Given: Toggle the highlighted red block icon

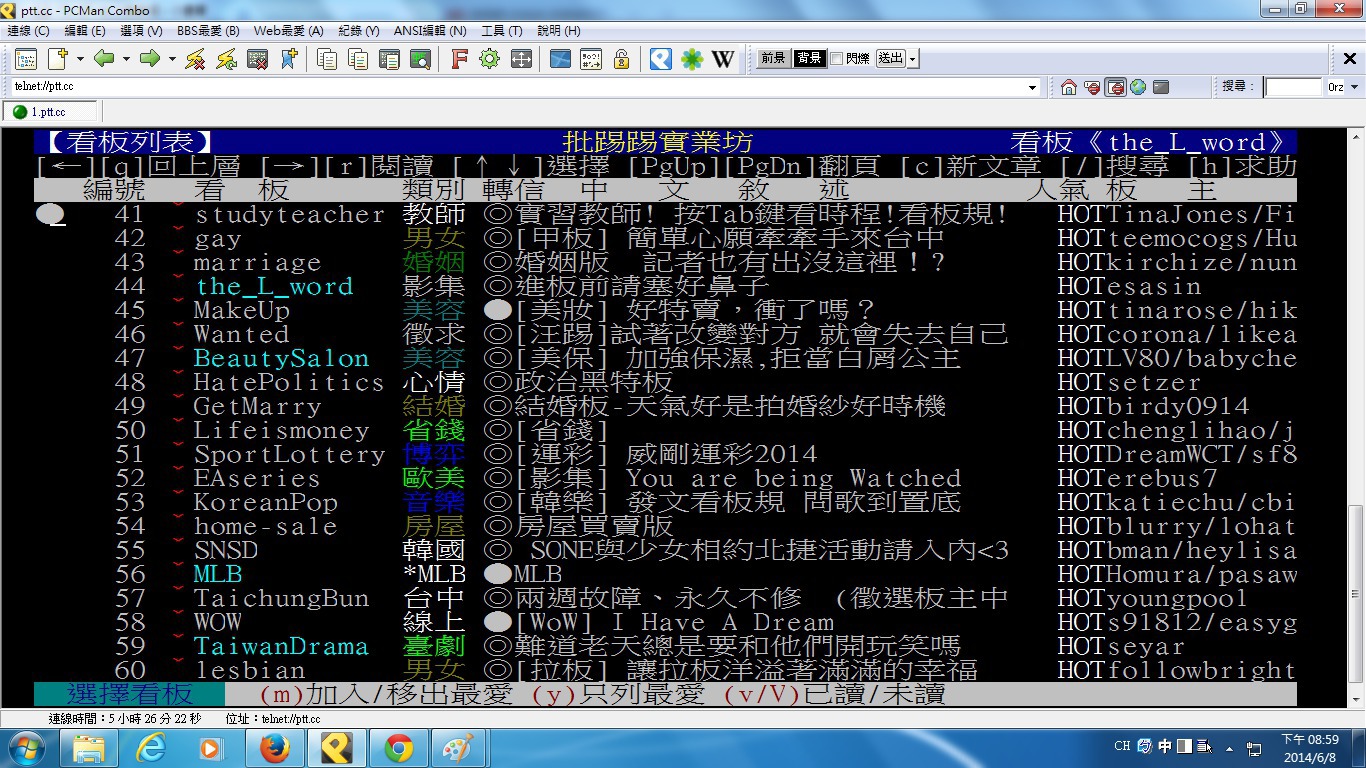Looking at the screenshot, I should point(1115,88).
